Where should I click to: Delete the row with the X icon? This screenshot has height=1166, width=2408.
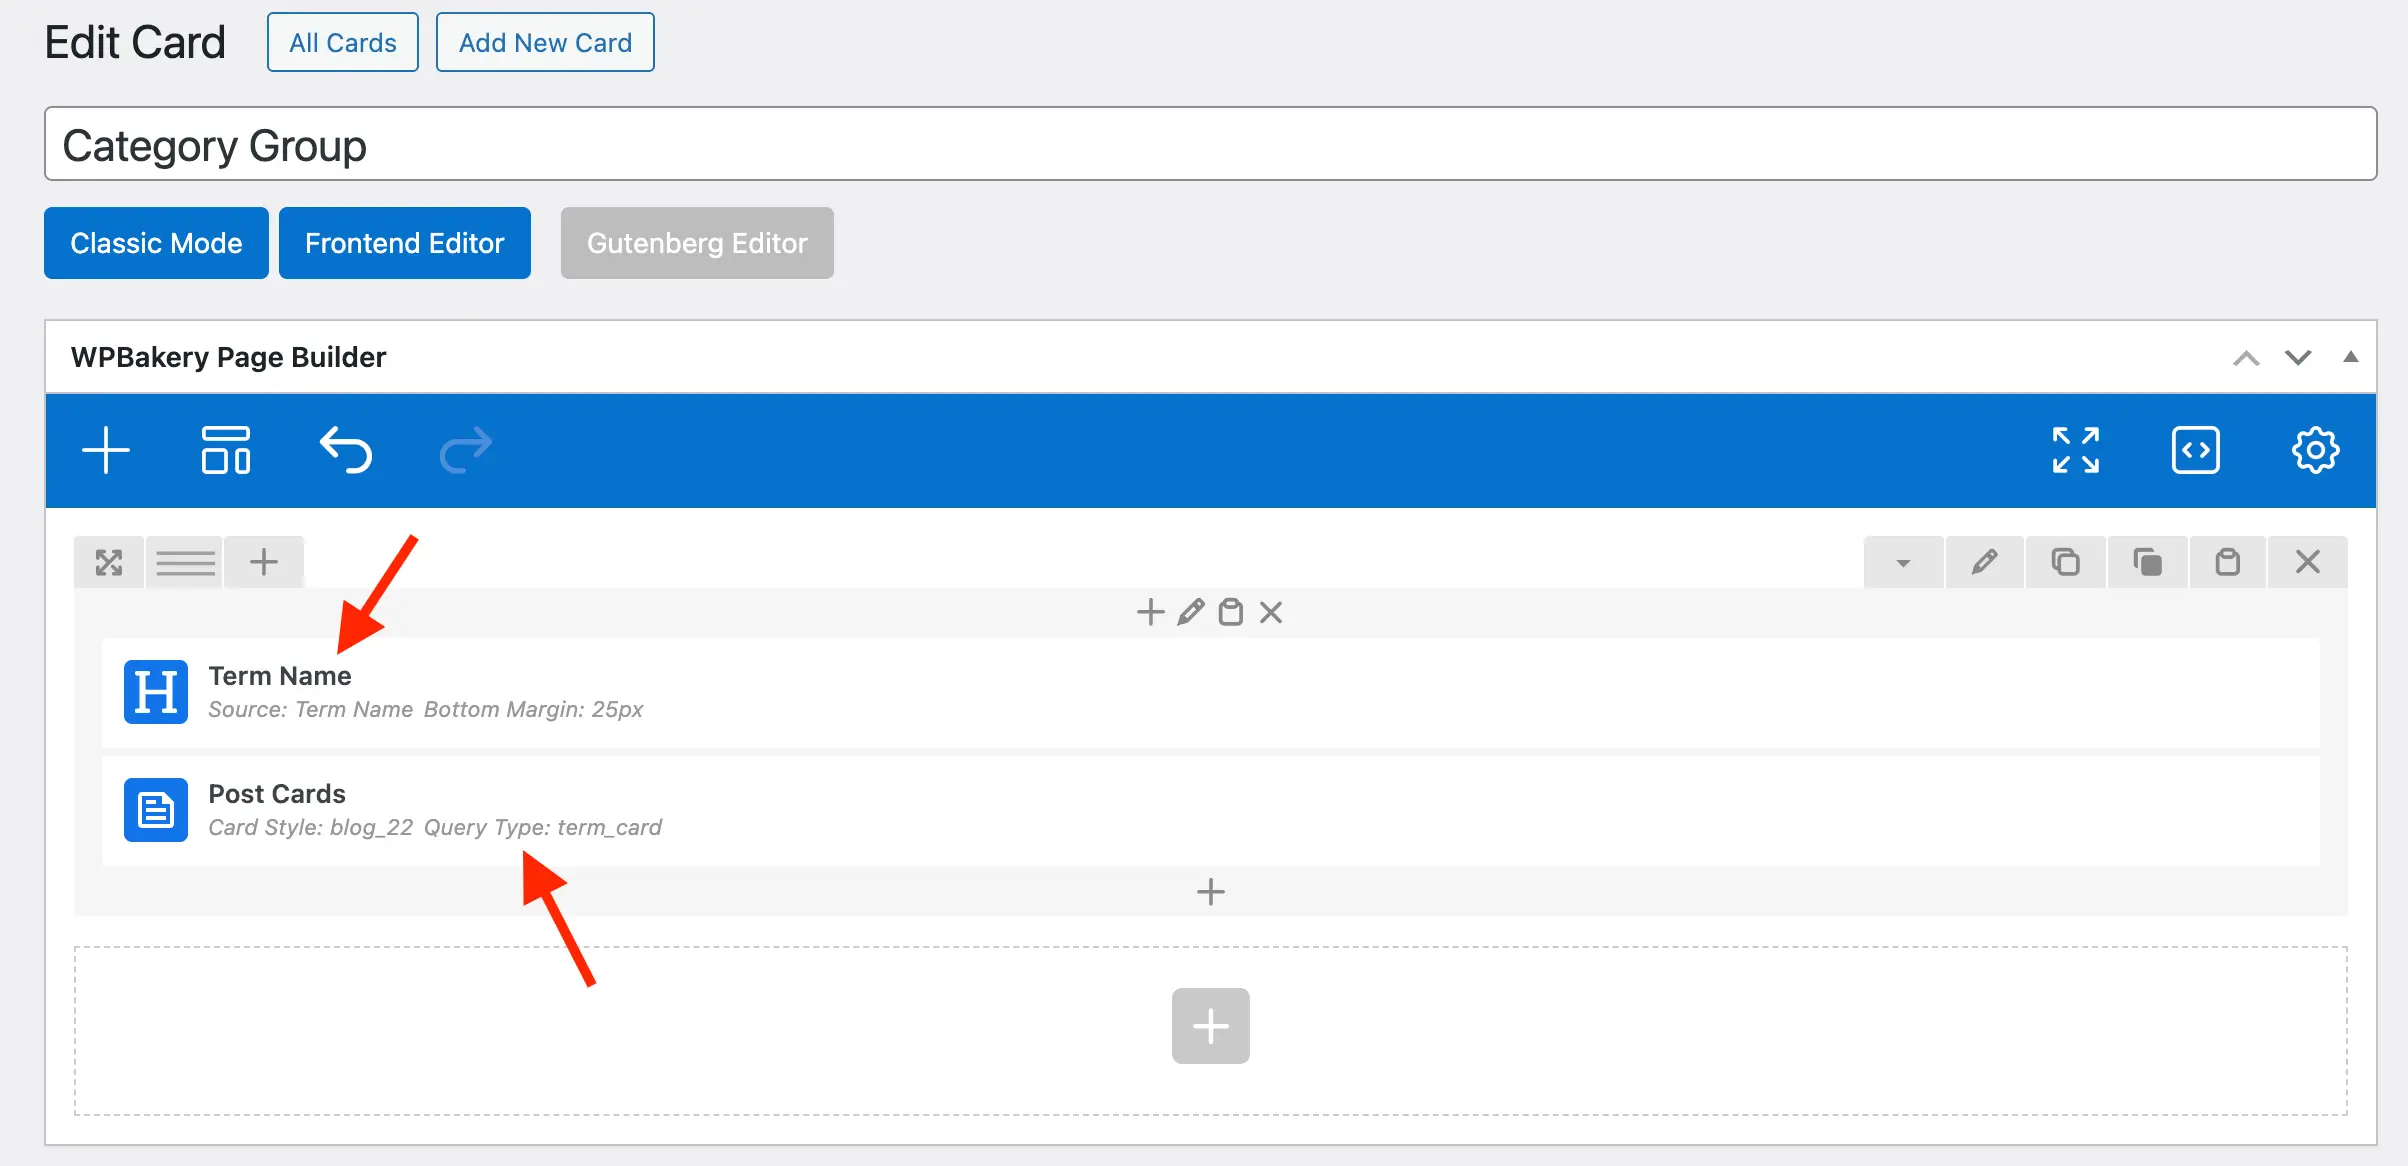(2307, 562)
